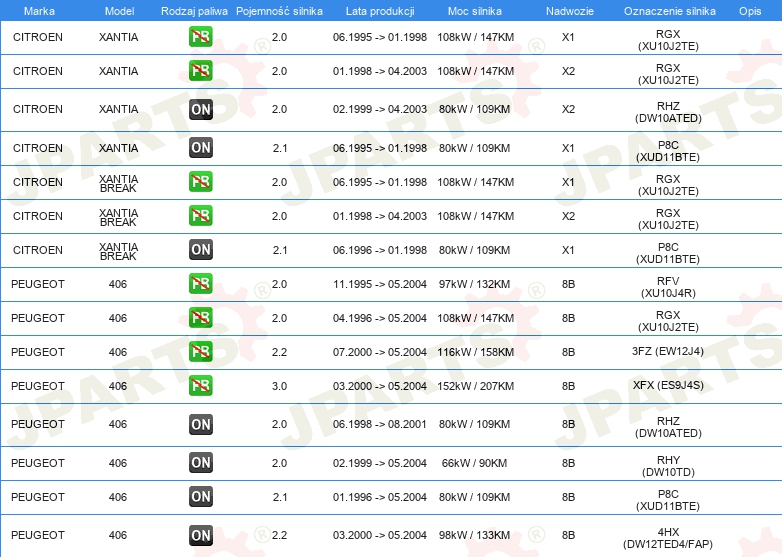Click body code '8B' in the XFX row
782x557 pixels.
point(568,386)
